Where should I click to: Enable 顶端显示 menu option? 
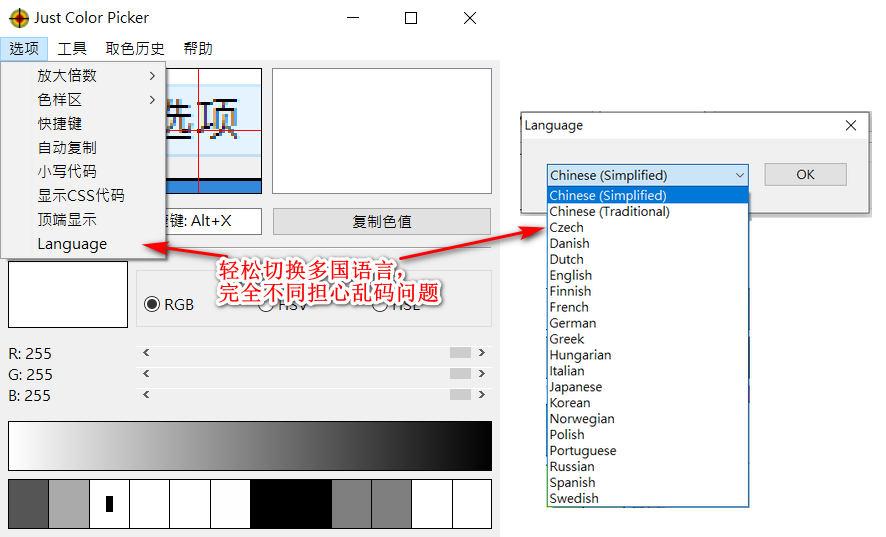84,220
